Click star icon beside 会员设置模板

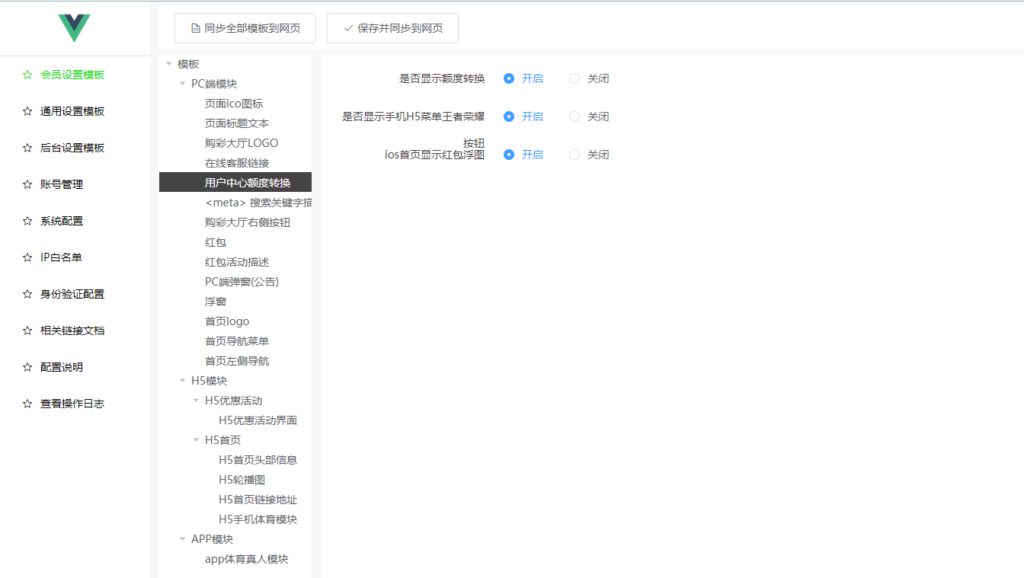27,75
